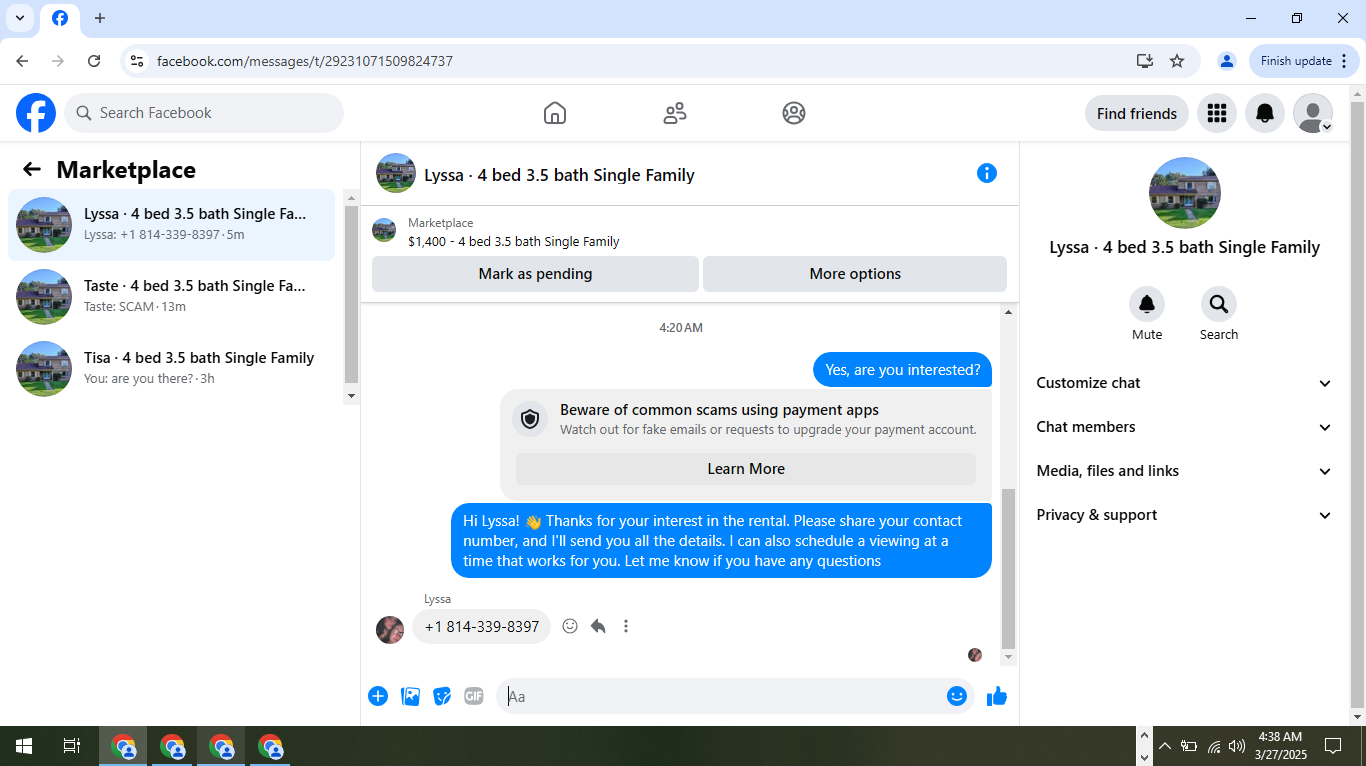Expand Media, files and links section
Image resolution: width=1366 pixels, height=766 pixels.
click(1185, 471)
